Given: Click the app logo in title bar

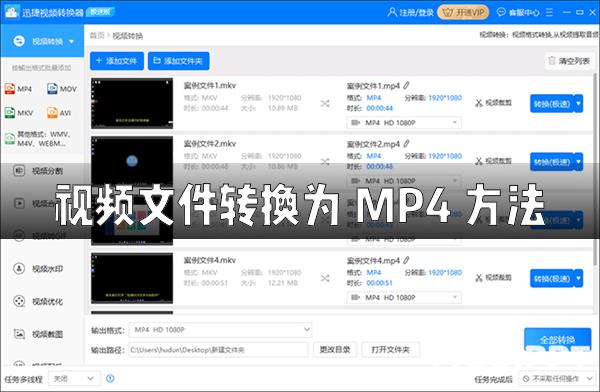Looking at the screenshot, I should [x=11, y=12].
